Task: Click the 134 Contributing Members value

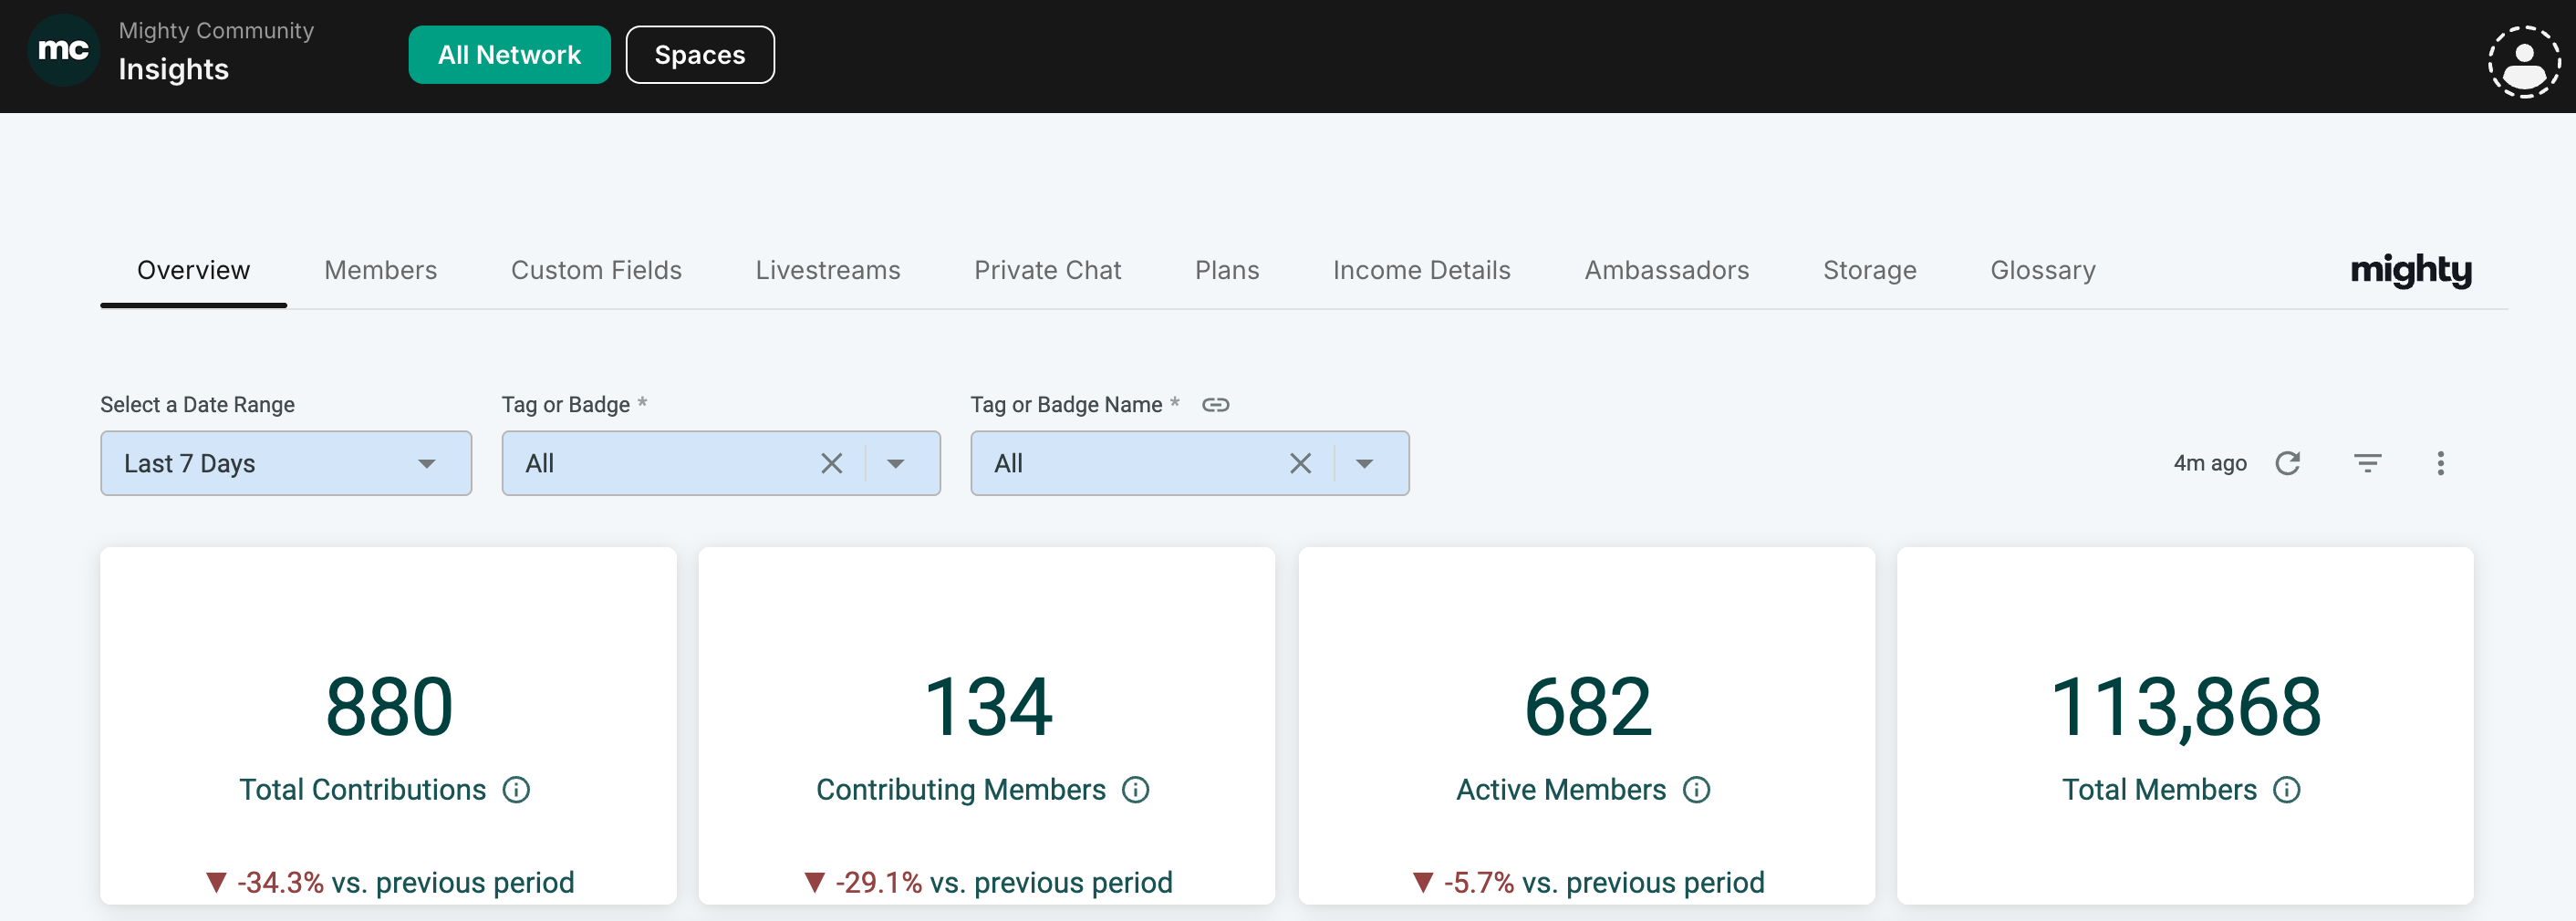Action: (x=988, y=707)
